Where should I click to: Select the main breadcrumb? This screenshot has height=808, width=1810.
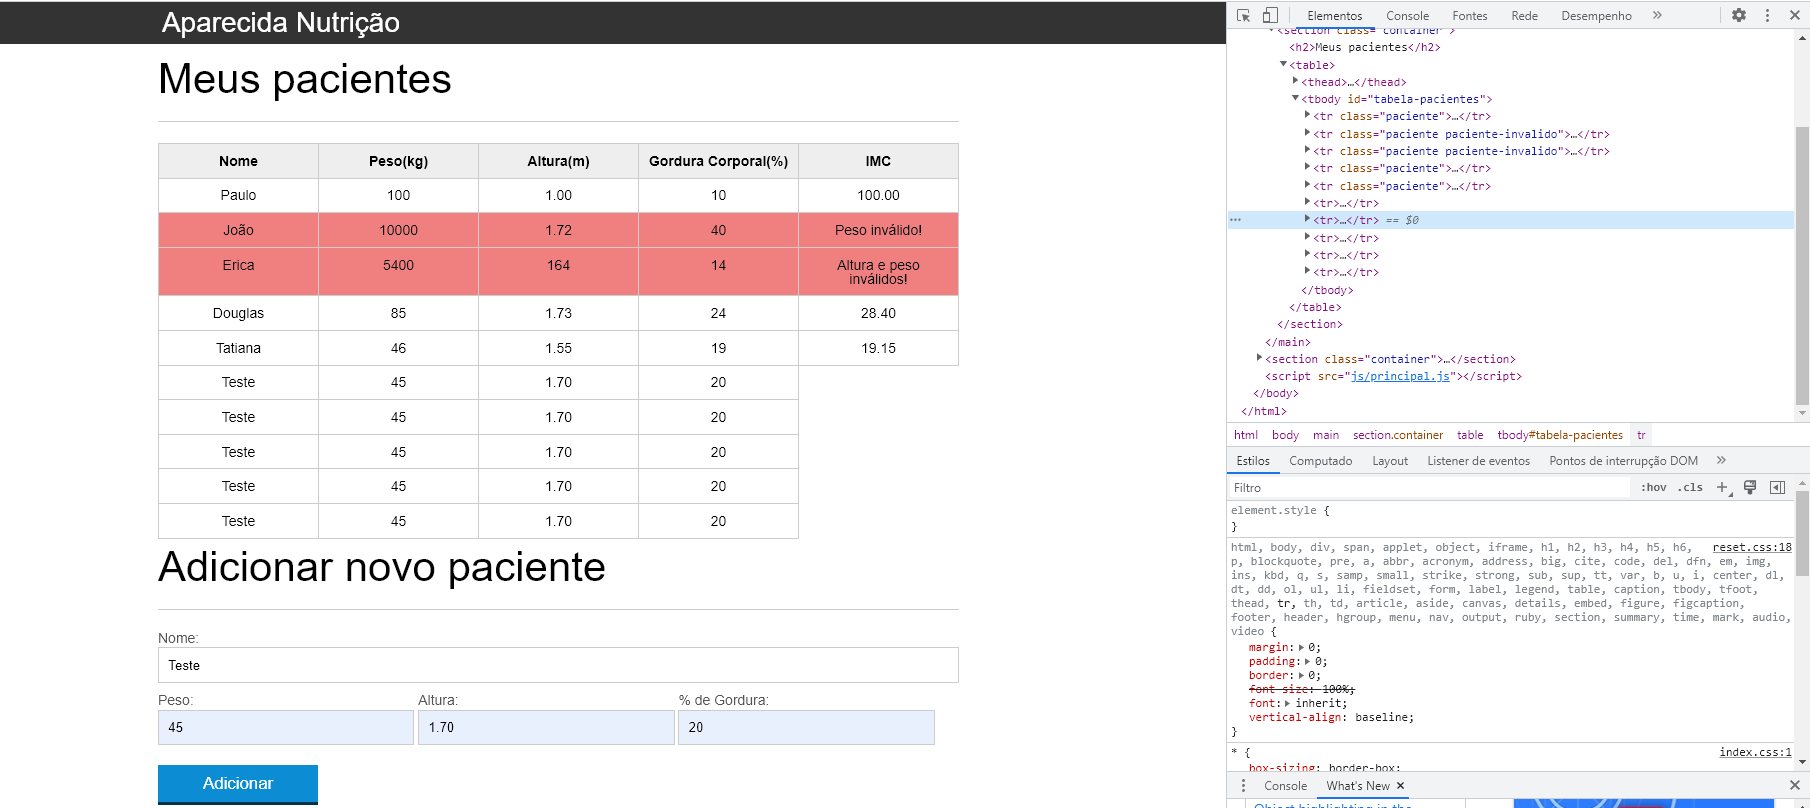(x=1326, y=435)
